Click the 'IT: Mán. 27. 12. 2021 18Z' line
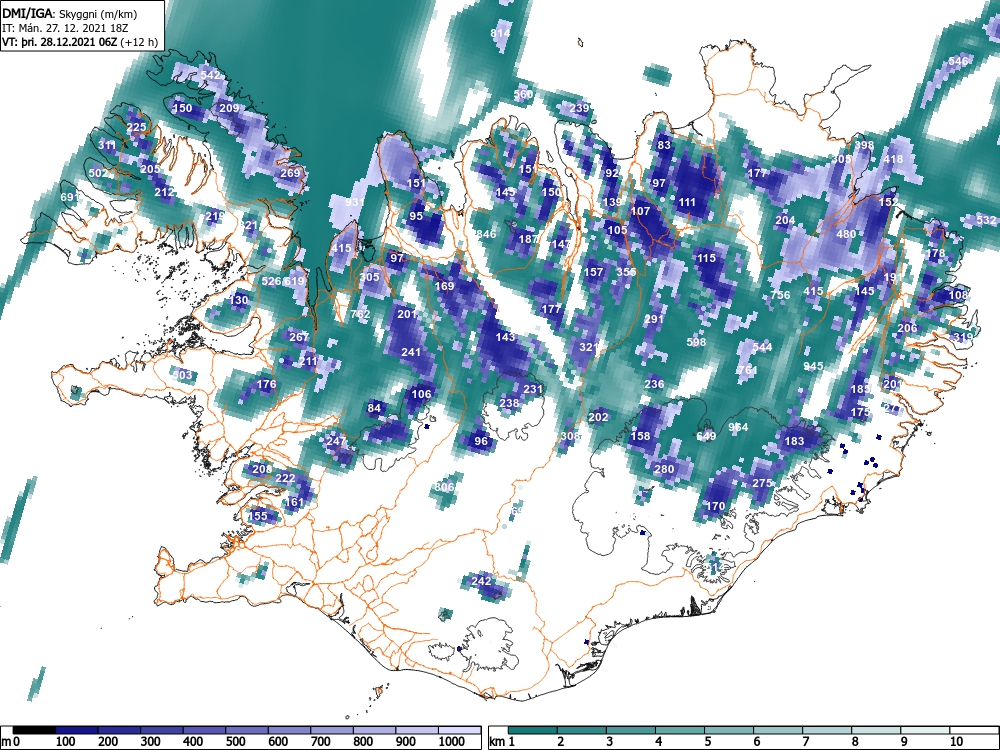The width and height of the screenshot is (1000, 750). [65, 28]
